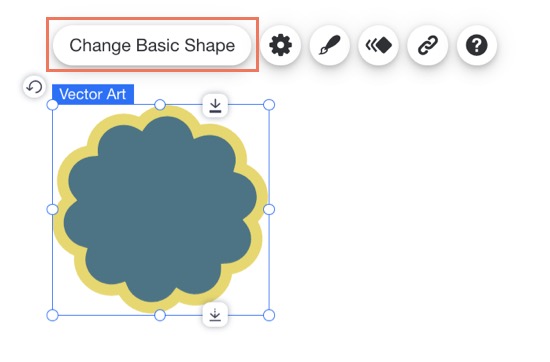
Task: Click the right-middle resize handle
Action: (x=269, y=209)
